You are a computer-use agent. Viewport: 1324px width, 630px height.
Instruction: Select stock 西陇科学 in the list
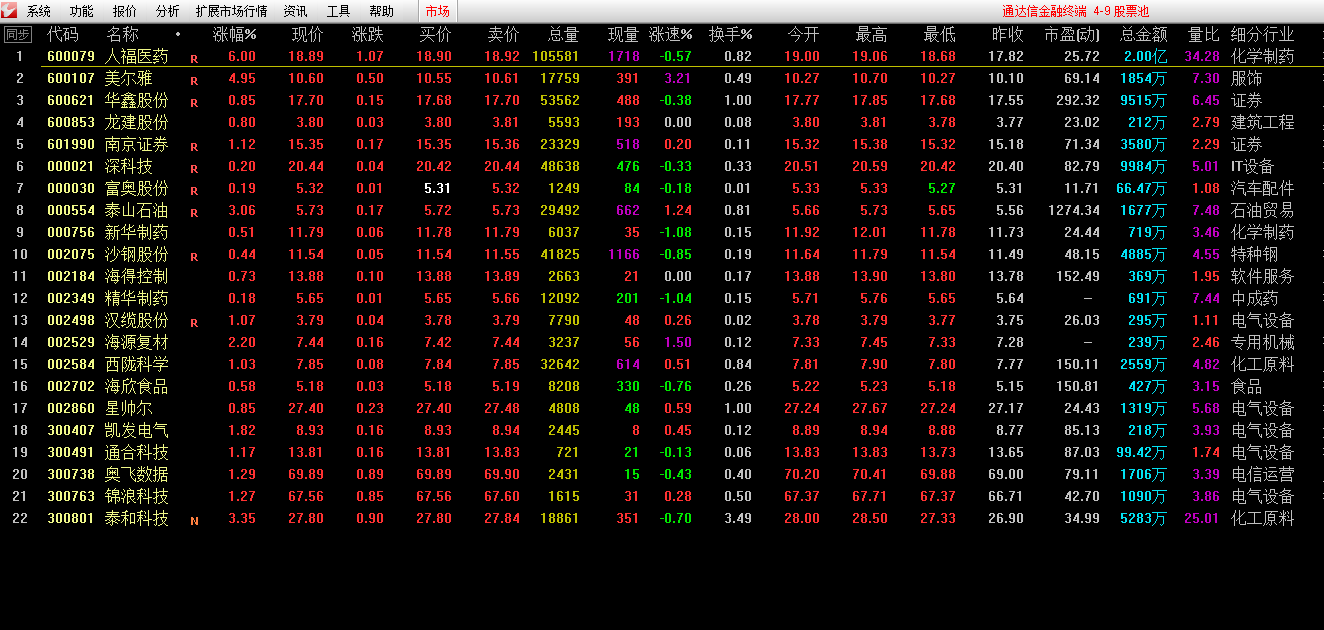click(137, 364)
